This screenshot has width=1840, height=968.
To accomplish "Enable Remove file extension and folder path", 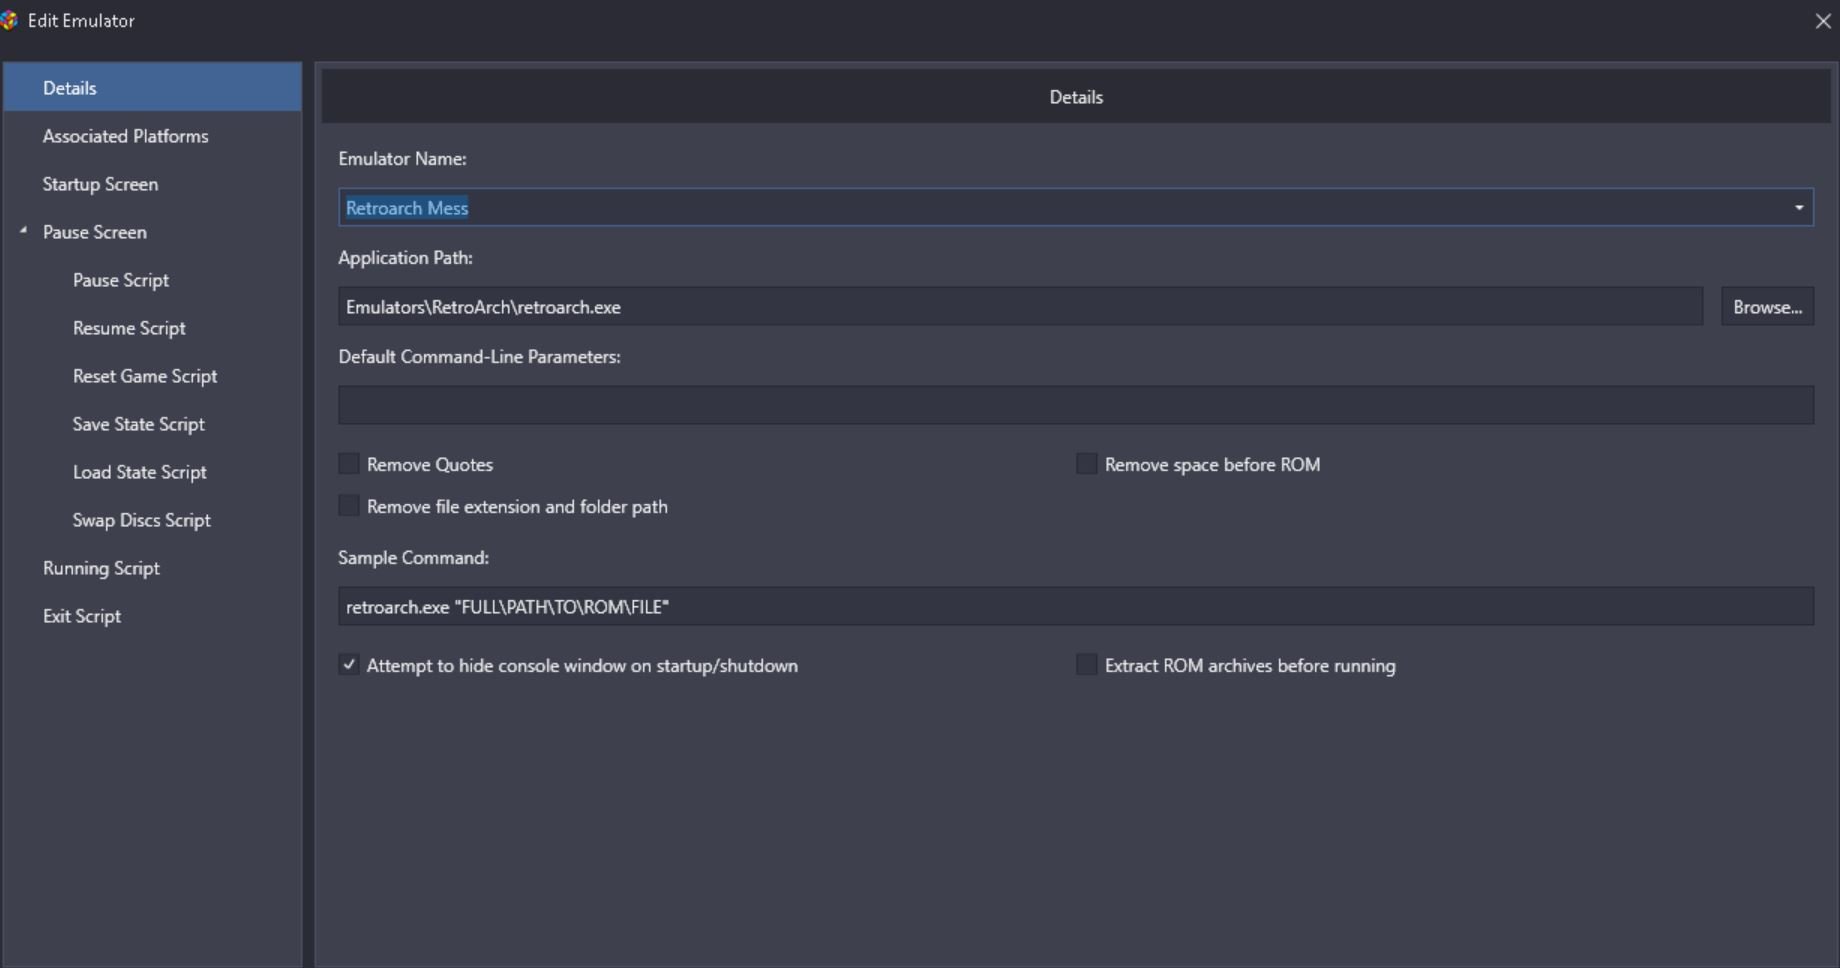I will click(349, 506).
